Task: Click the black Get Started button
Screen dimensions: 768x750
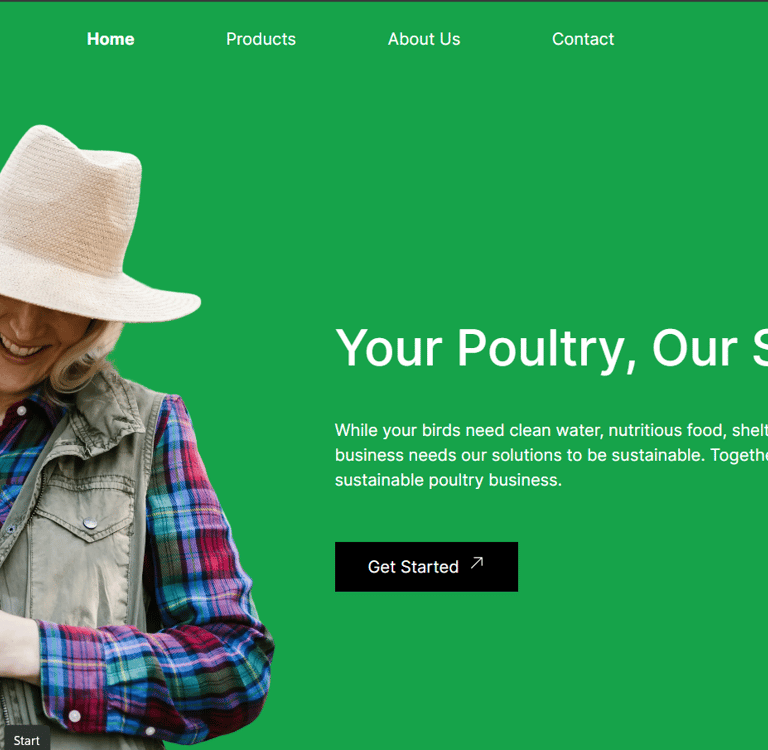Action: 426,567
